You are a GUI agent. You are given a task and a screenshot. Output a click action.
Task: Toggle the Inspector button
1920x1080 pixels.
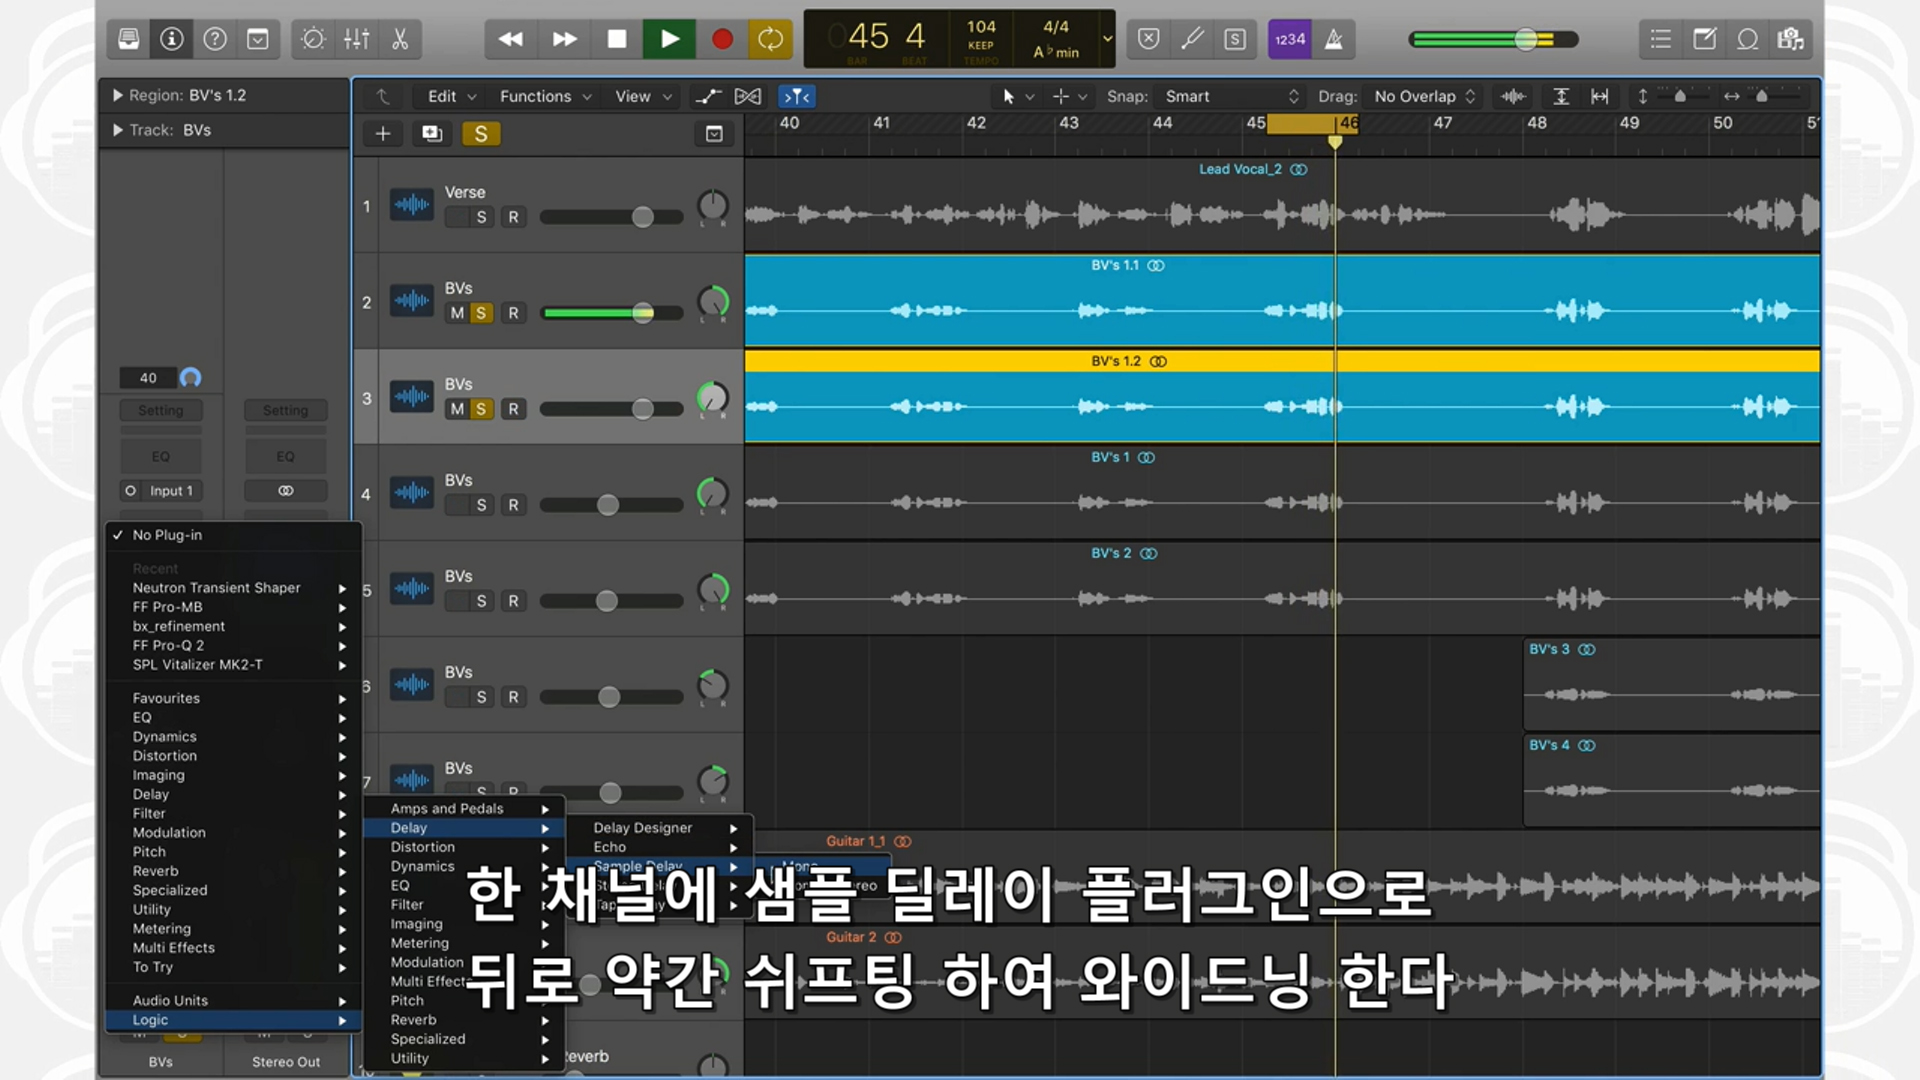pos(172,39)
